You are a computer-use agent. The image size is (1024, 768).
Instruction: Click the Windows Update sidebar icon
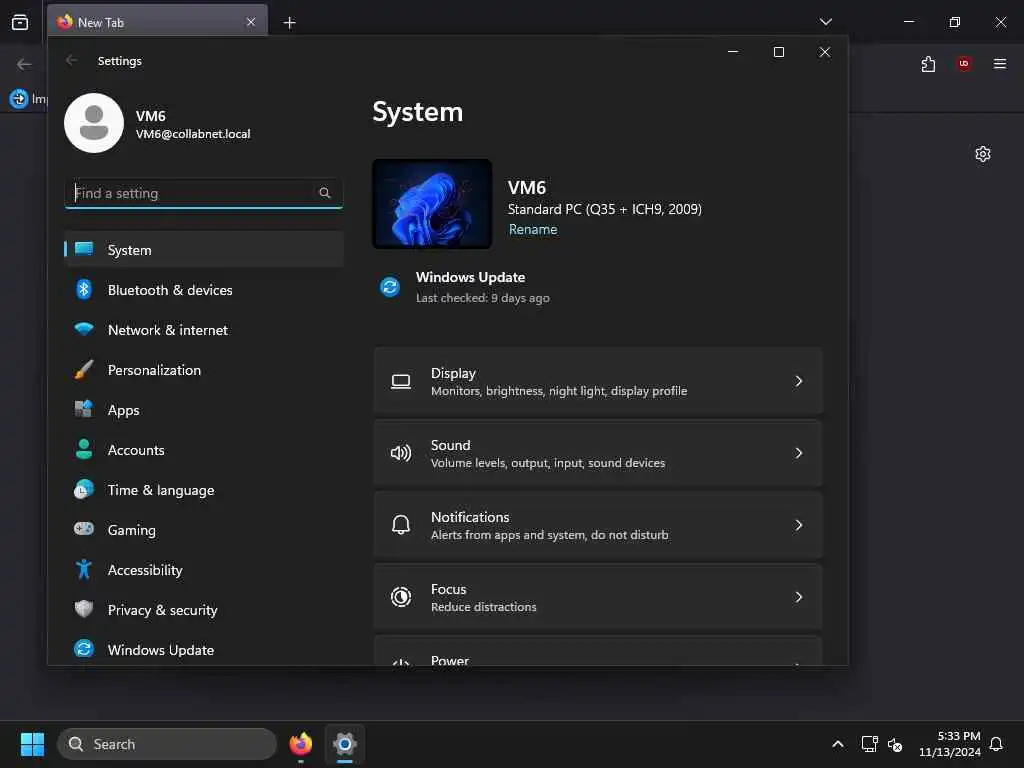[x=84, y=649]
